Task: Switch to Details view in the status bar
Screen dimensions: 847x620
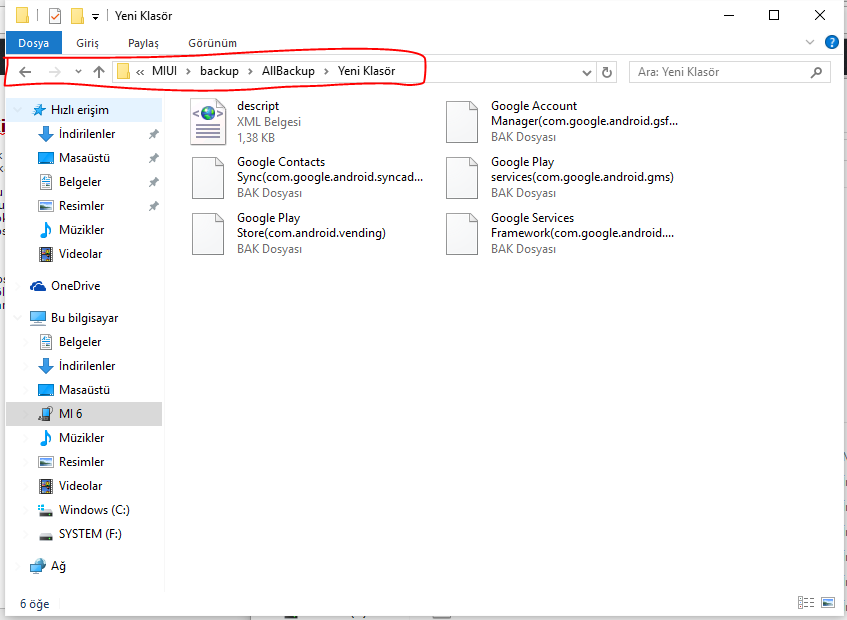Action: (x=805, y=602)
